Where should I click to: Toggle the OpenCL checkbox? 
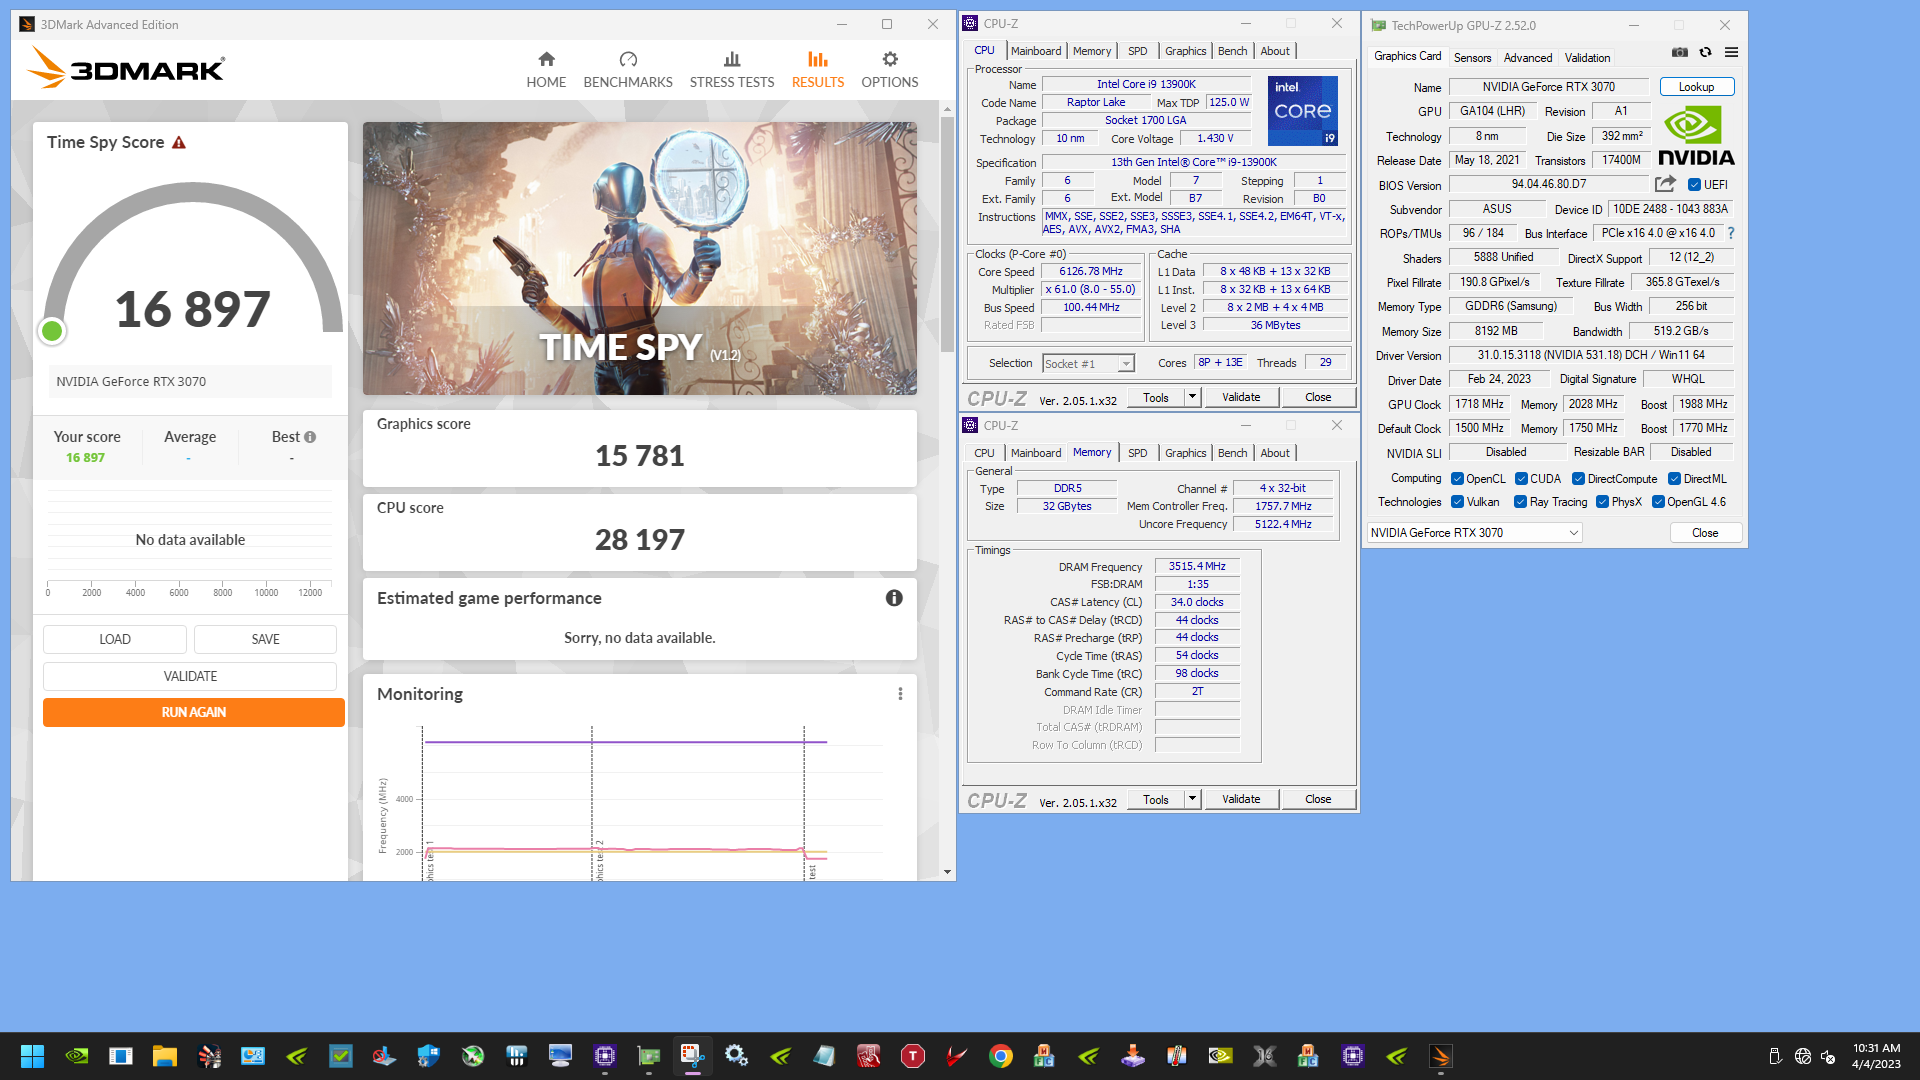(1457, 479)
